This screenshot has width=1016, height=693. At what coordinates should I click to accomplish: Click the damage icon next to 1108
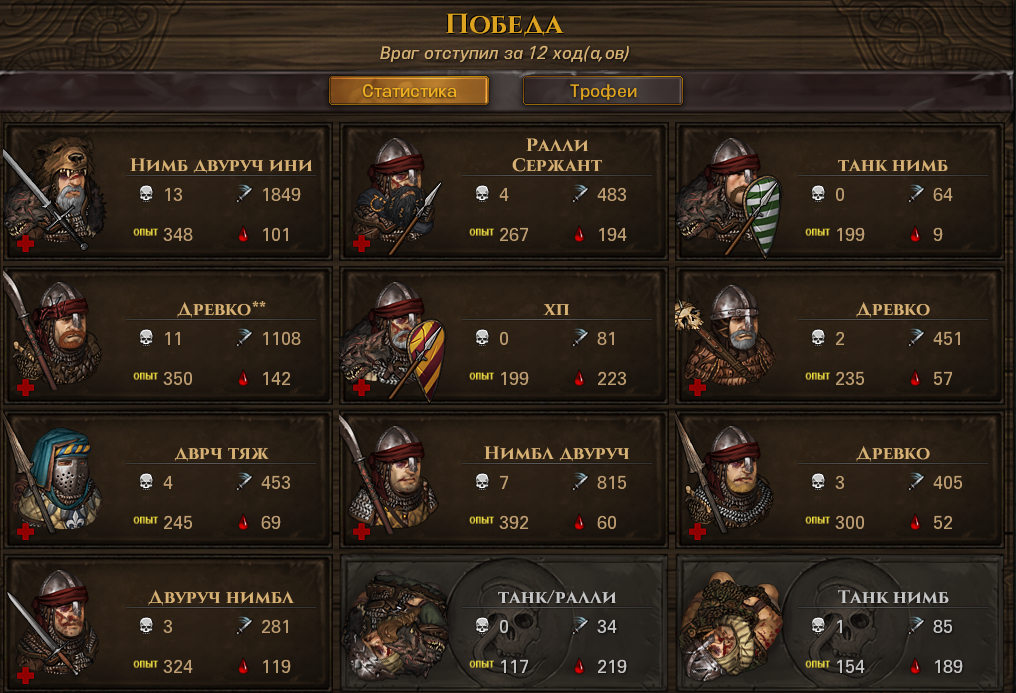coord(244,337)
